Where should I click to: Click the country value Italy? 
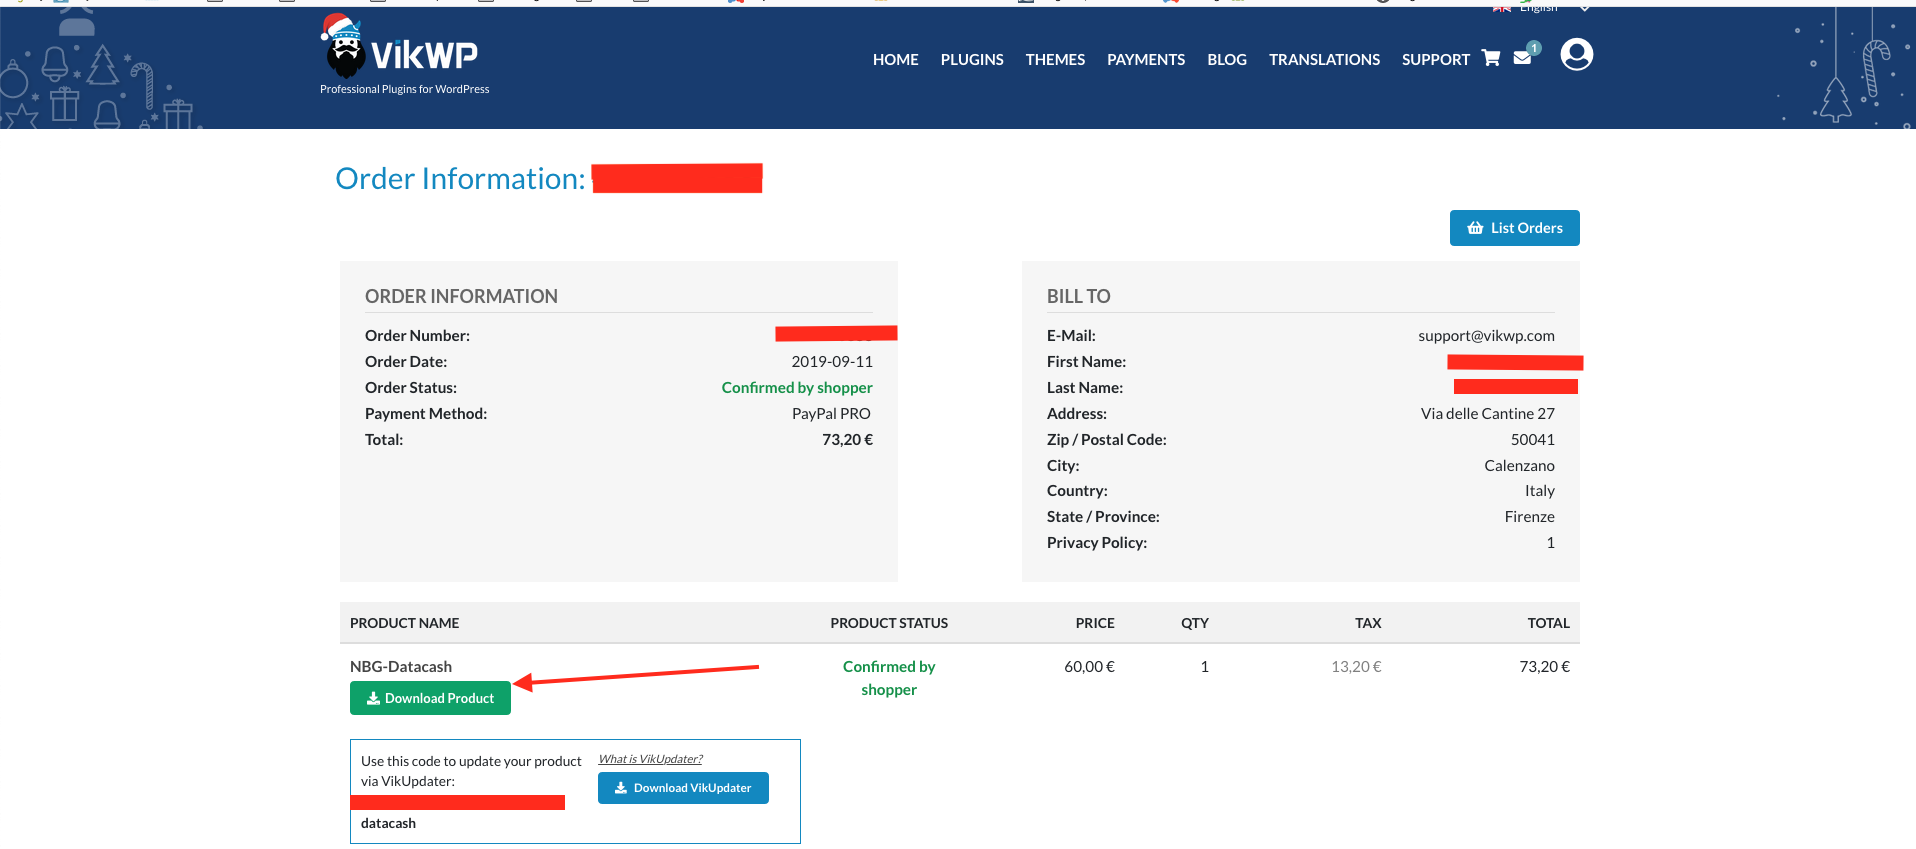click(x=1539, y=491)
